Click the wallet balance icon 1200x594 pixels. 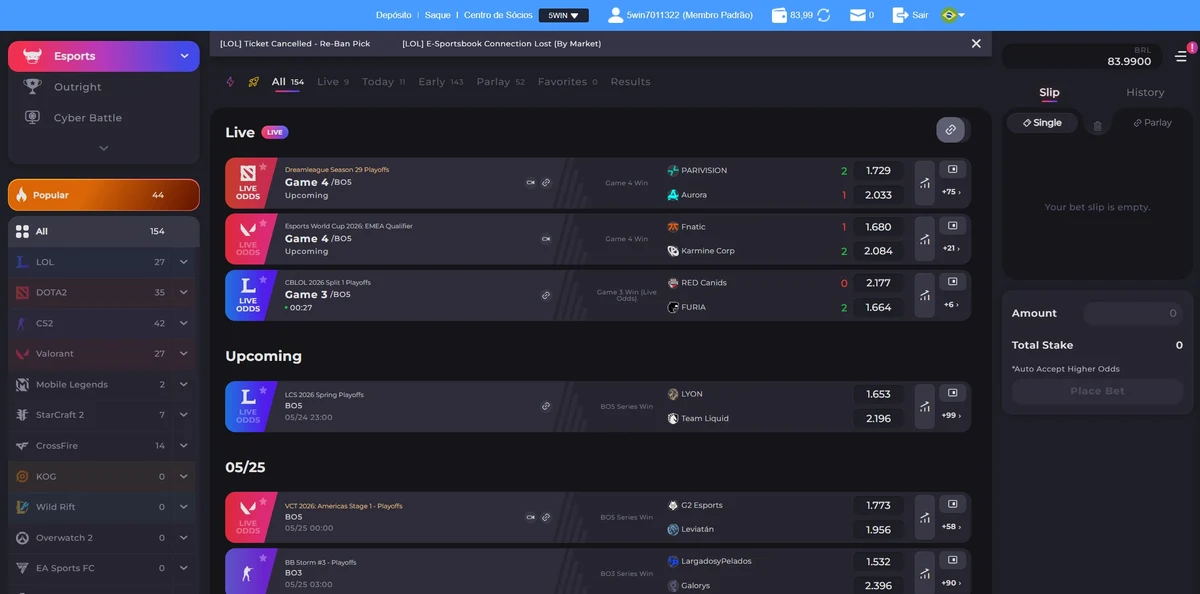click(779, 15)
